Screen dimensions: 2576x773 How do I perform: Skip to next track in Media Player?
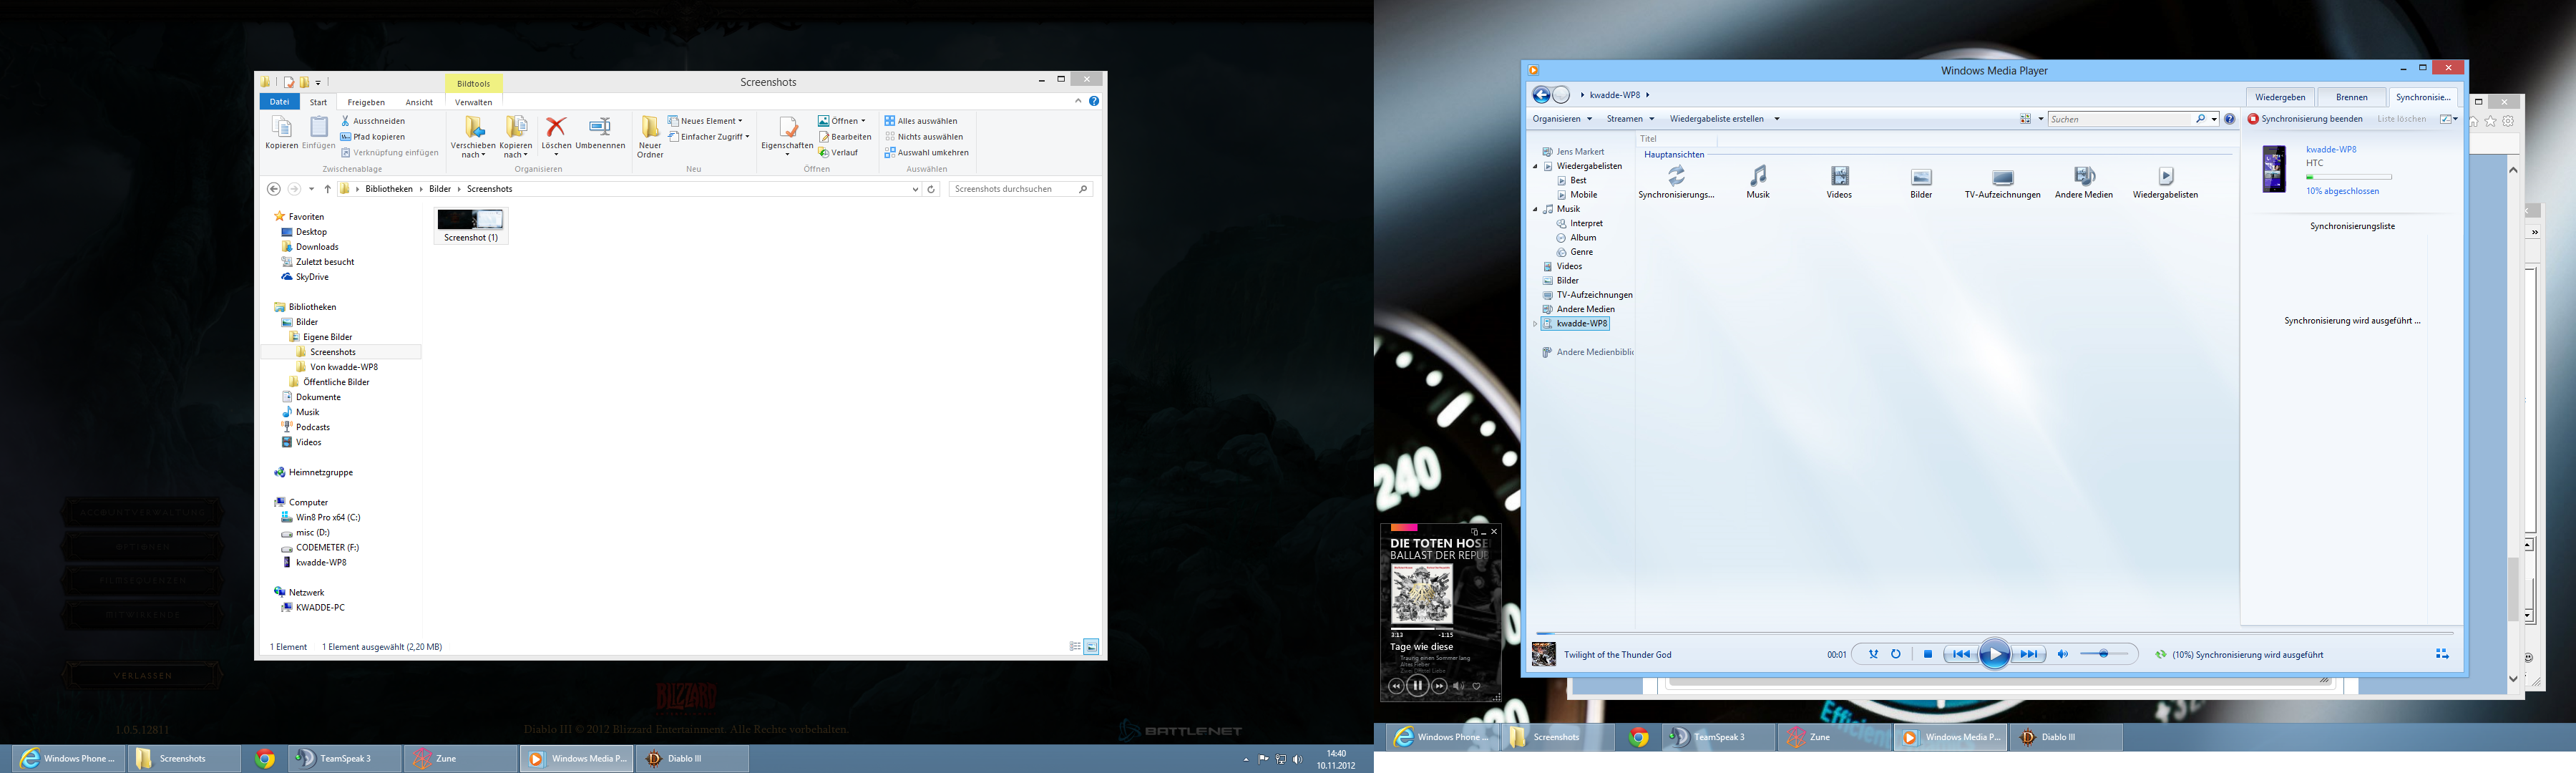2029,655
